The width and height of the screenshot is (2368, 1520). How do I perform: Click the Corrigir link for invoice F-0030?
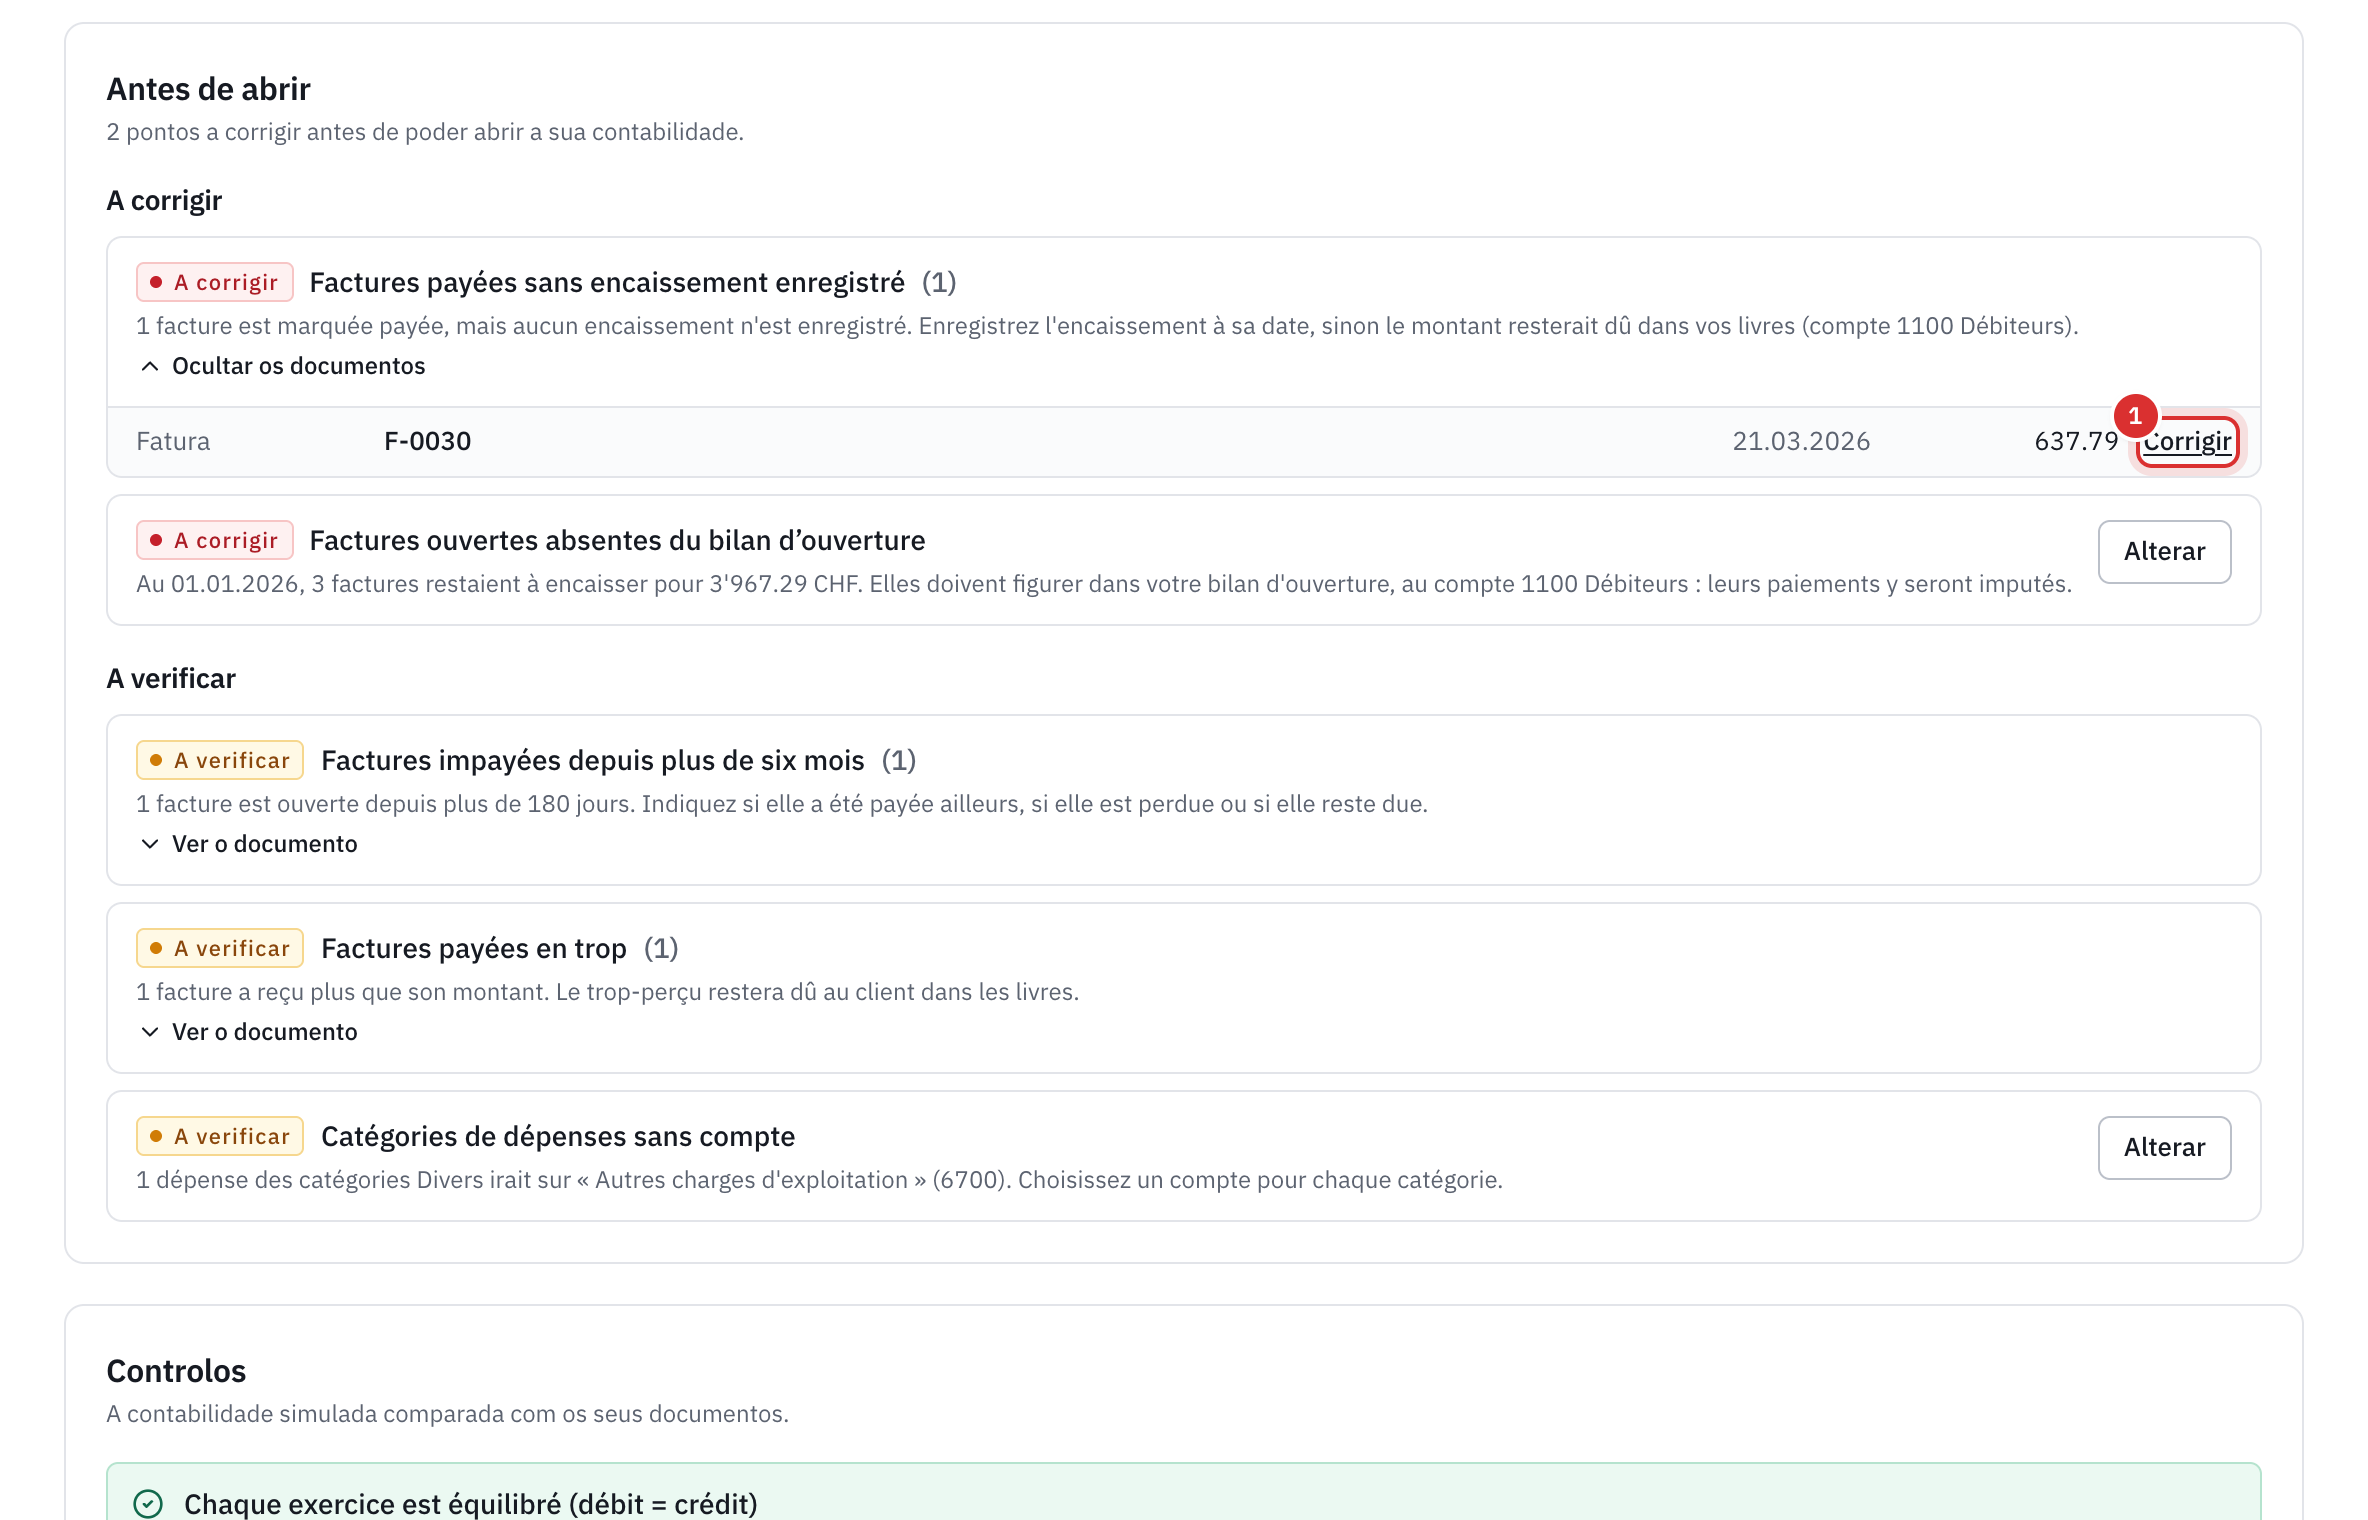(x=2187, y=441)
